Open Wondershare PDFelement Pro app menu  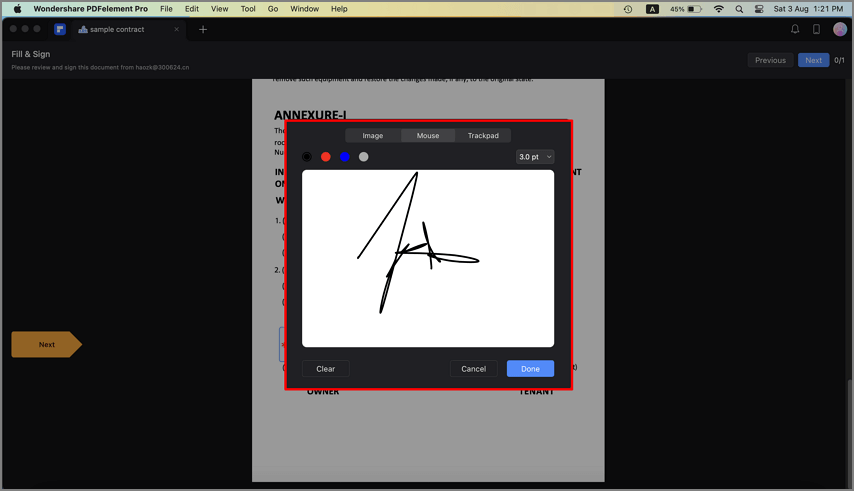click(x=90, y=9)
